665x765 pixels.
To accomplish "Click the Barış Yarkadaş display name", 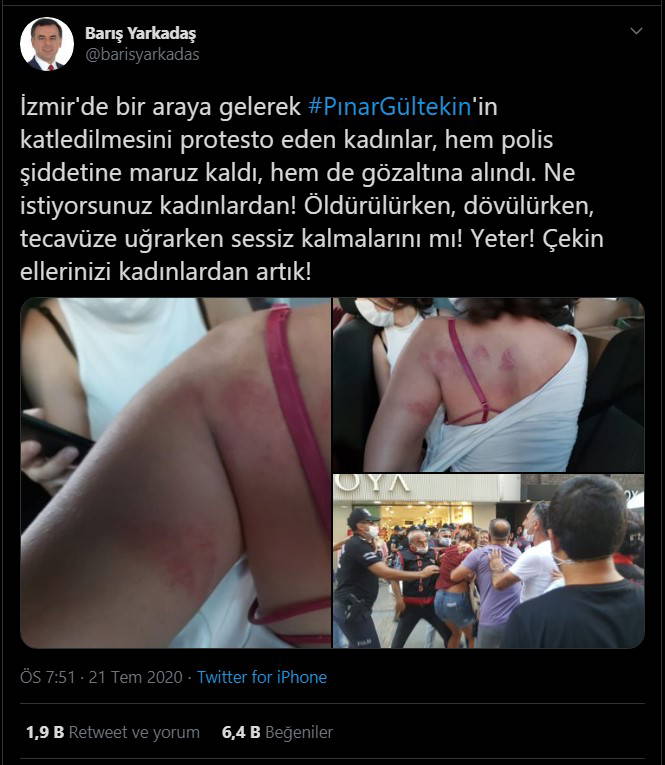I will [141, 33].
